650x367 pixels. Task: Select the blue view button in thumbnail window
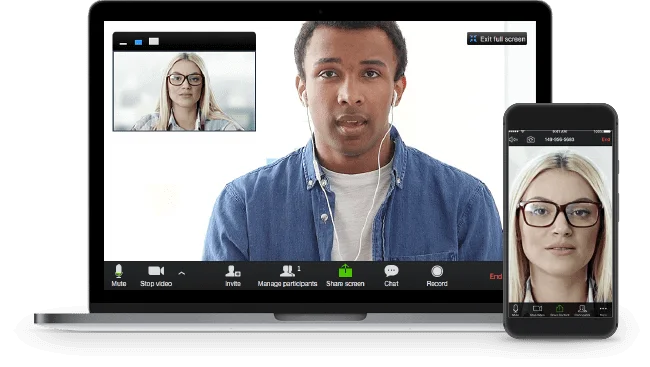click(138, 42)
